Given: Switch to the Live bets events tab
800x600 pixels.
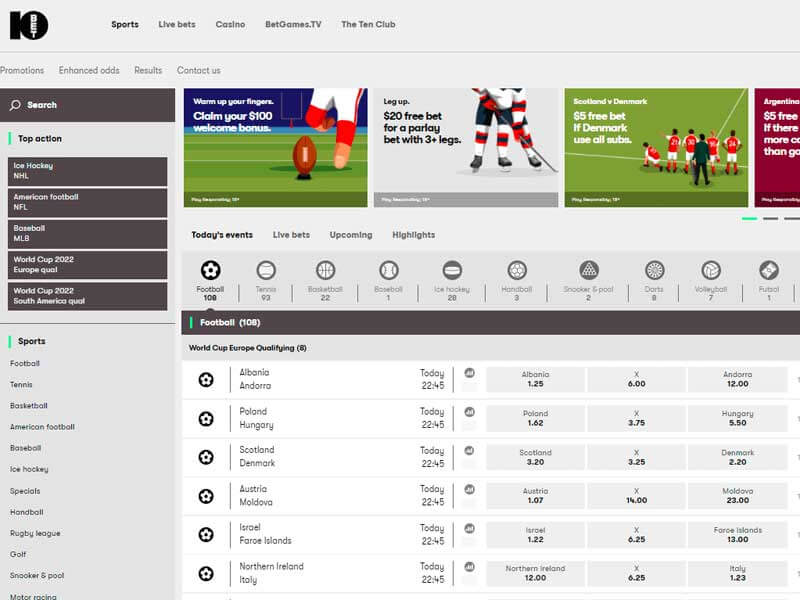Looking at the screenshot, I should (291, 235).
